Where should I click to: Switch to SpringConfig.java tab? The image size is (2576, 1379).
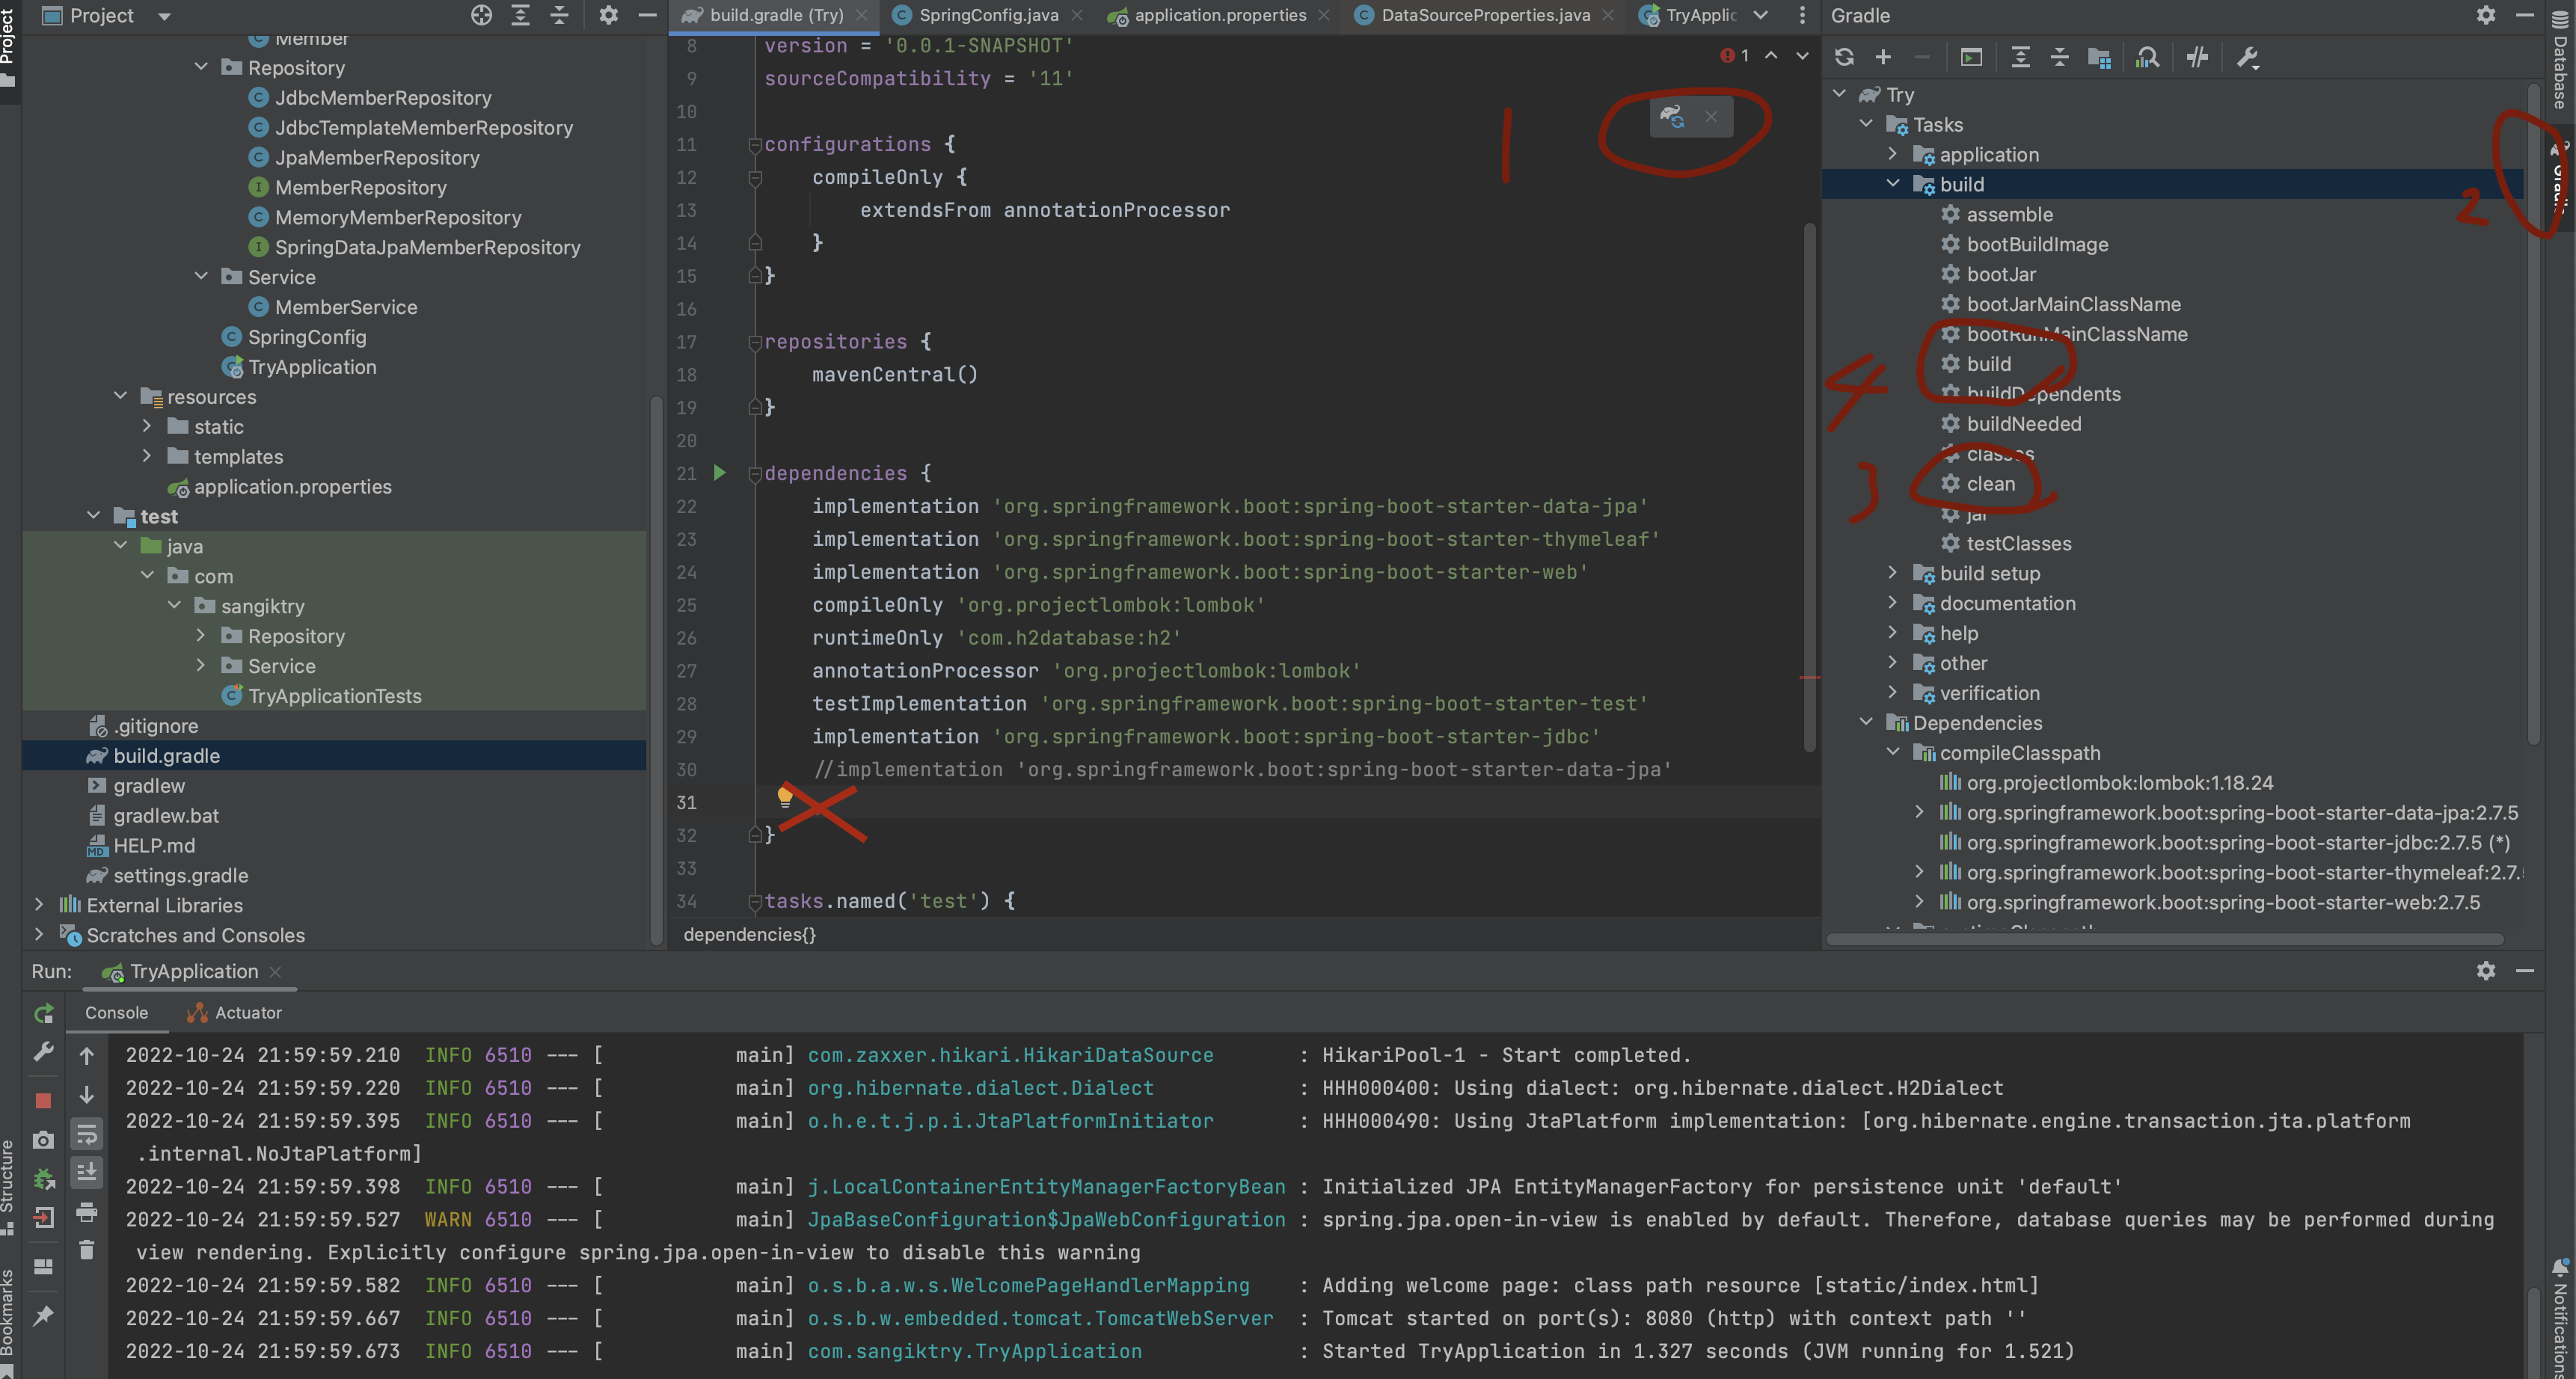tap(988, 15)
